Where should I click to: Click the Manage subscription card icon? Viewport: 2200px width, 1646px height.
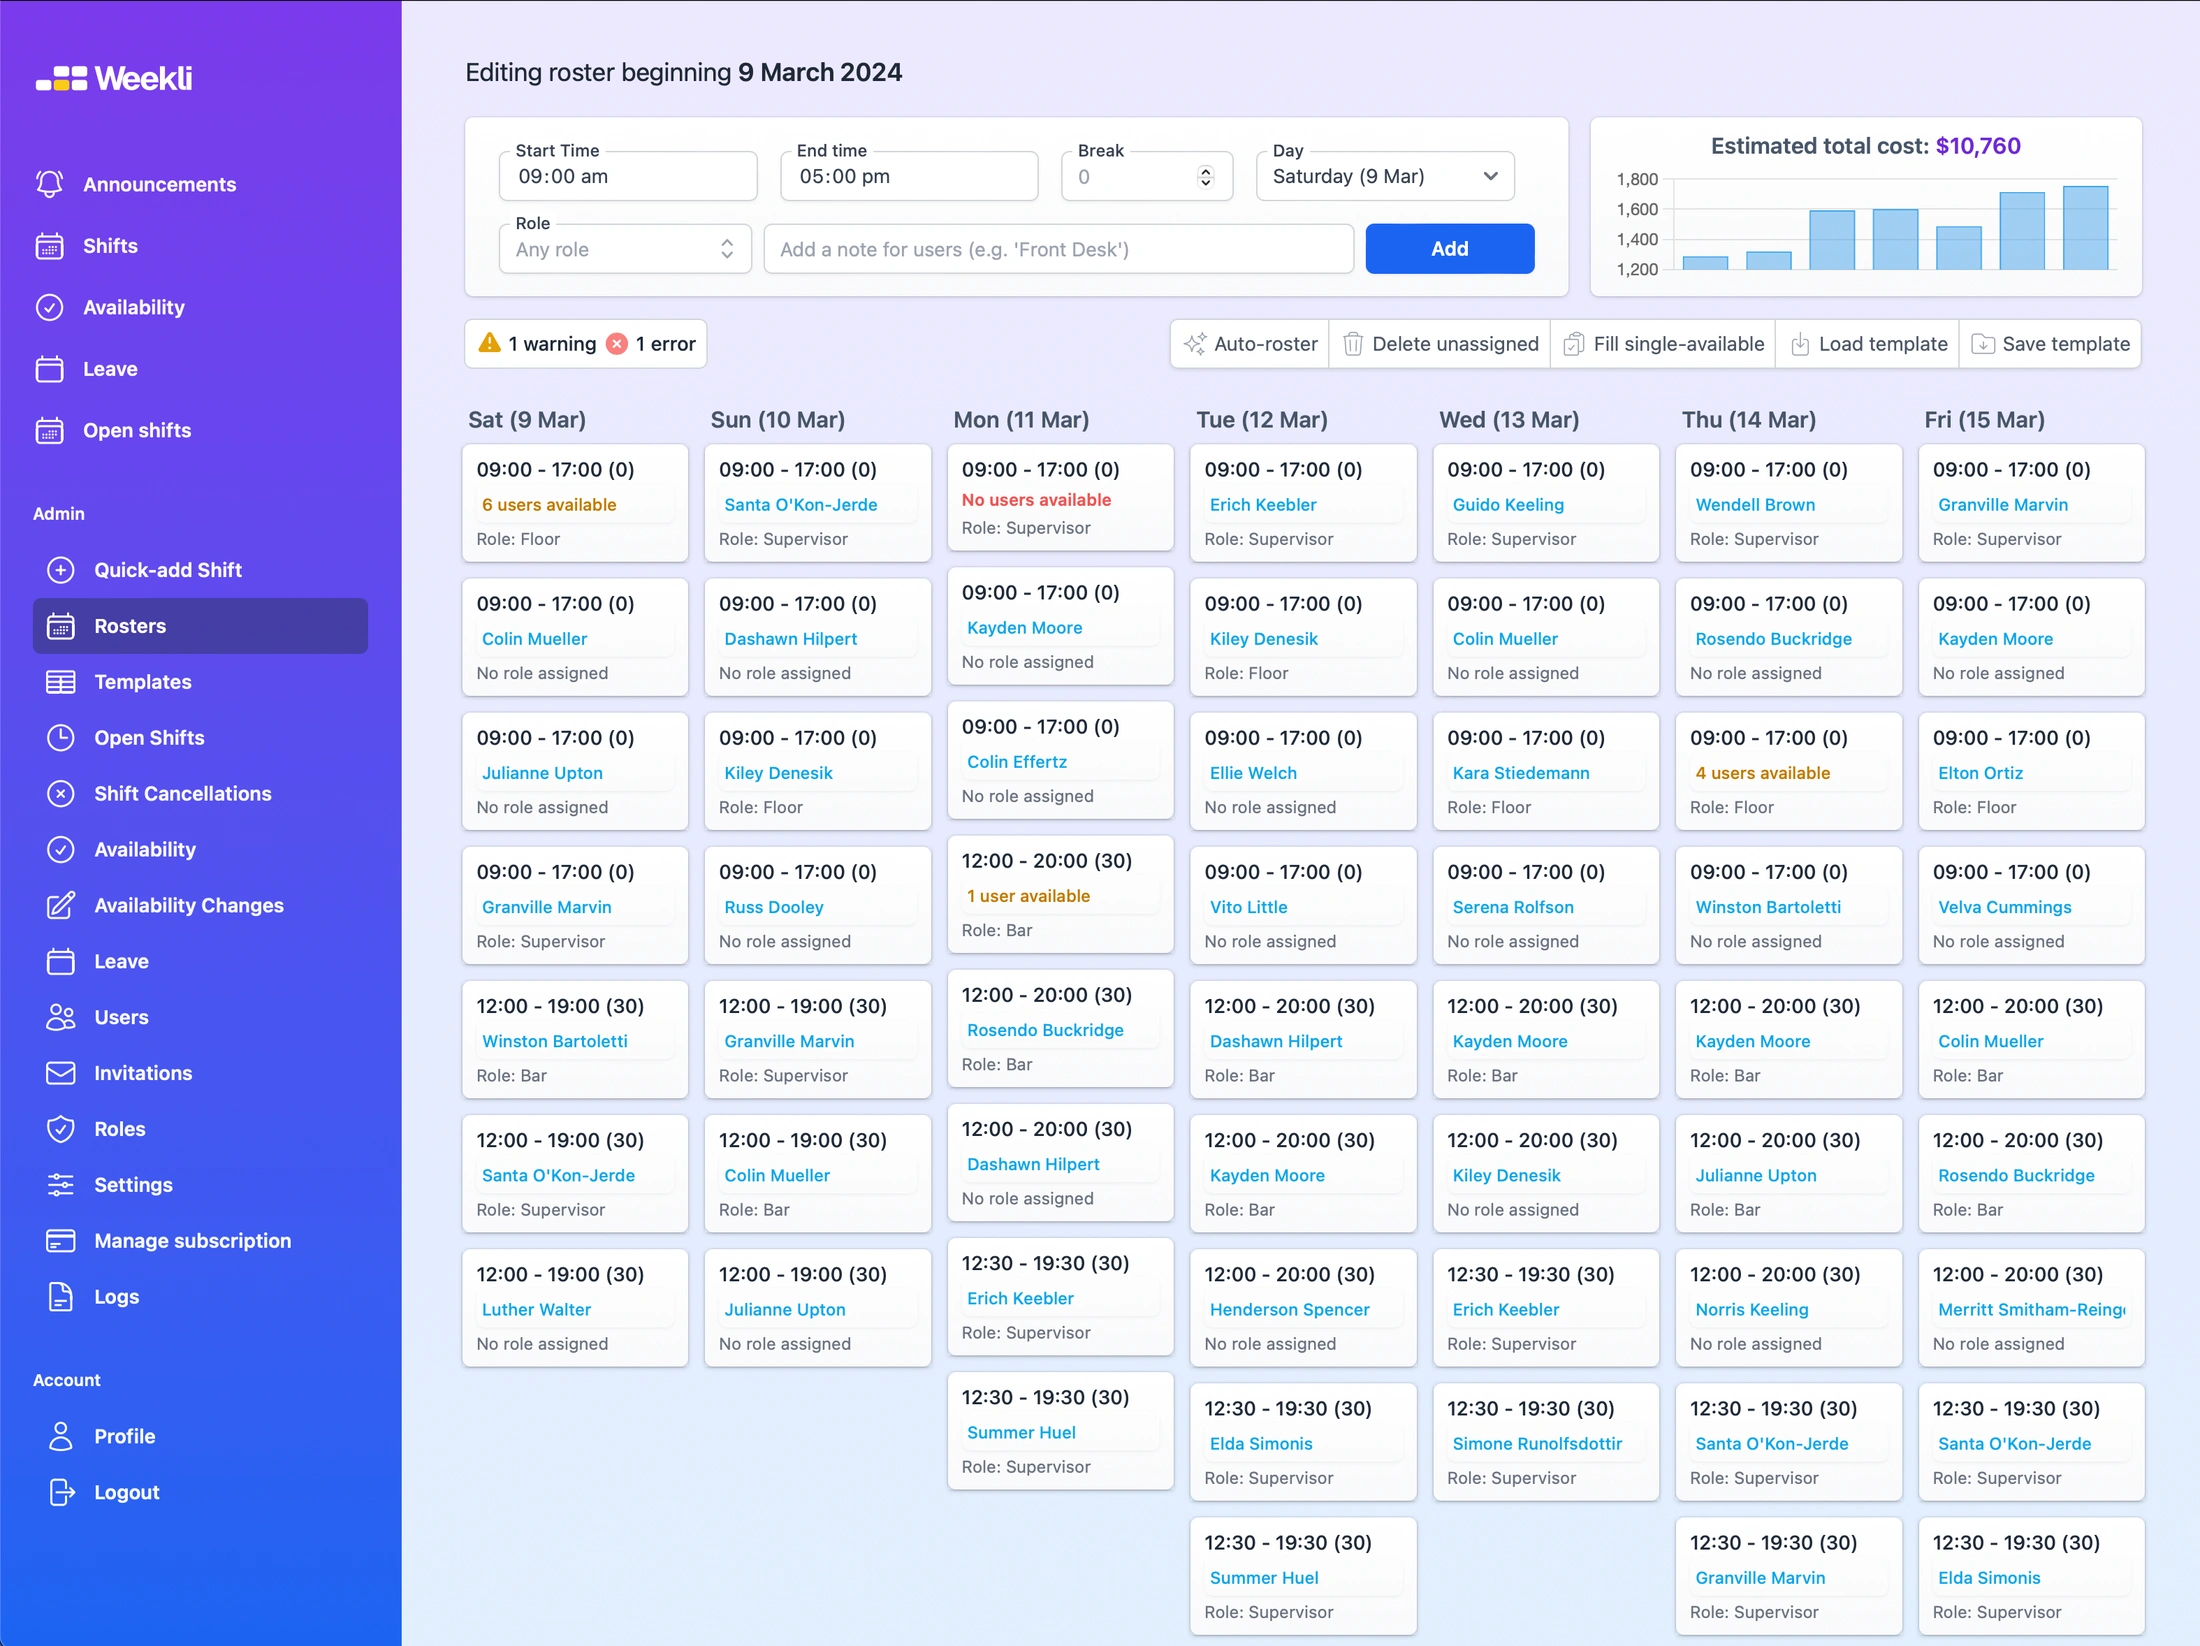tap(60, 1241)
